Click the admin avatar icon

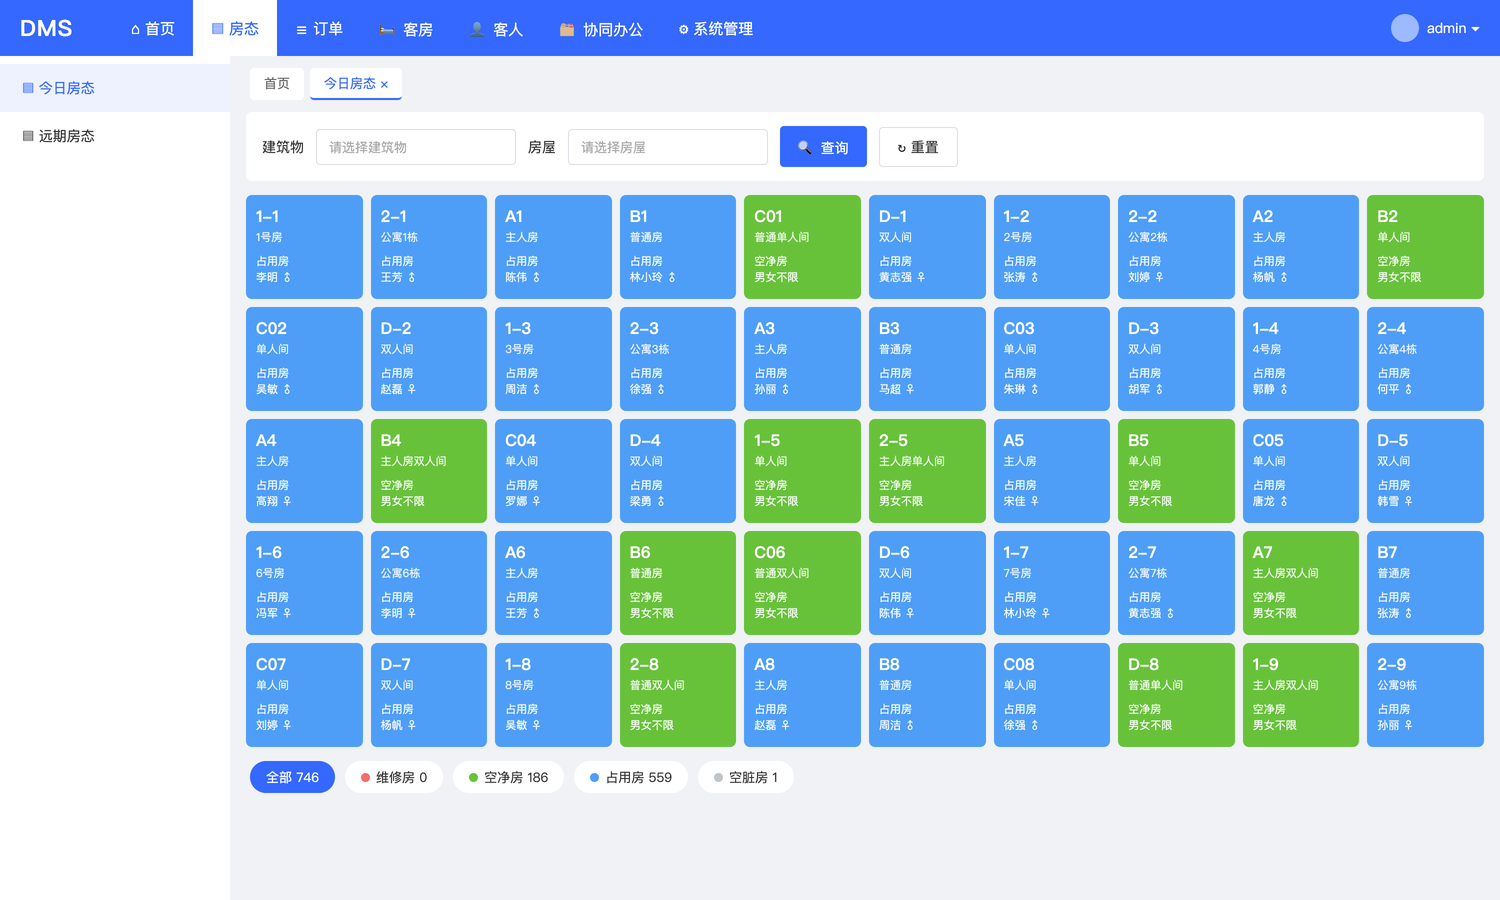(x=1405, y=28)
